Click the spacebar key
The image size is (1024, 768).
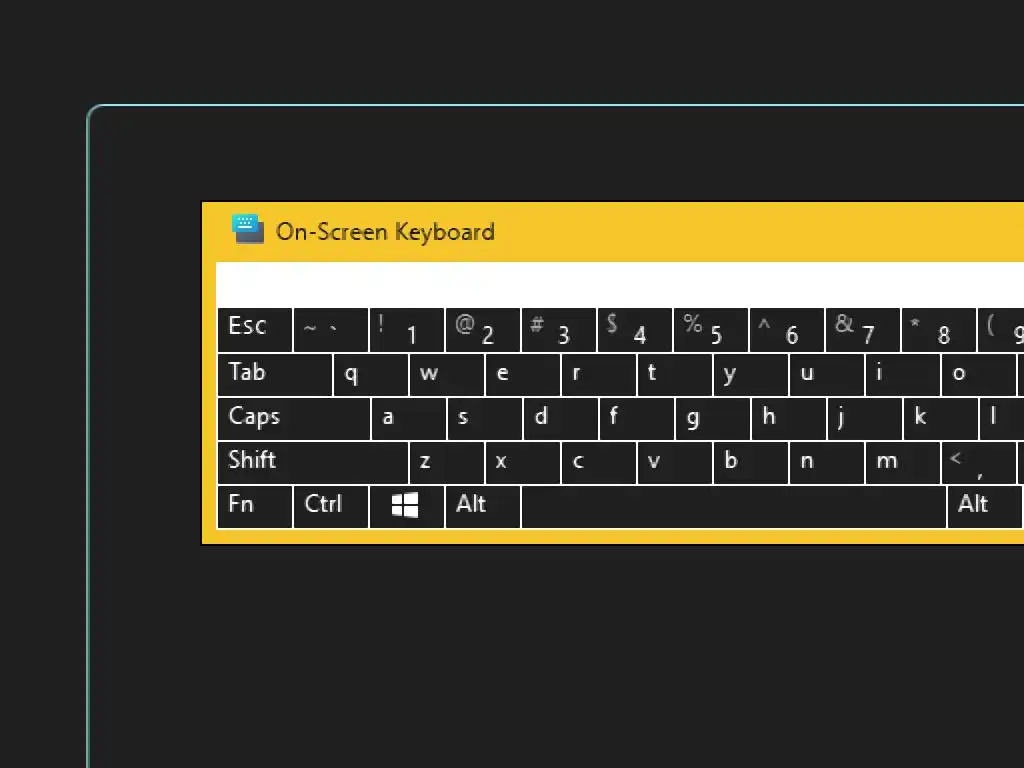734,506
